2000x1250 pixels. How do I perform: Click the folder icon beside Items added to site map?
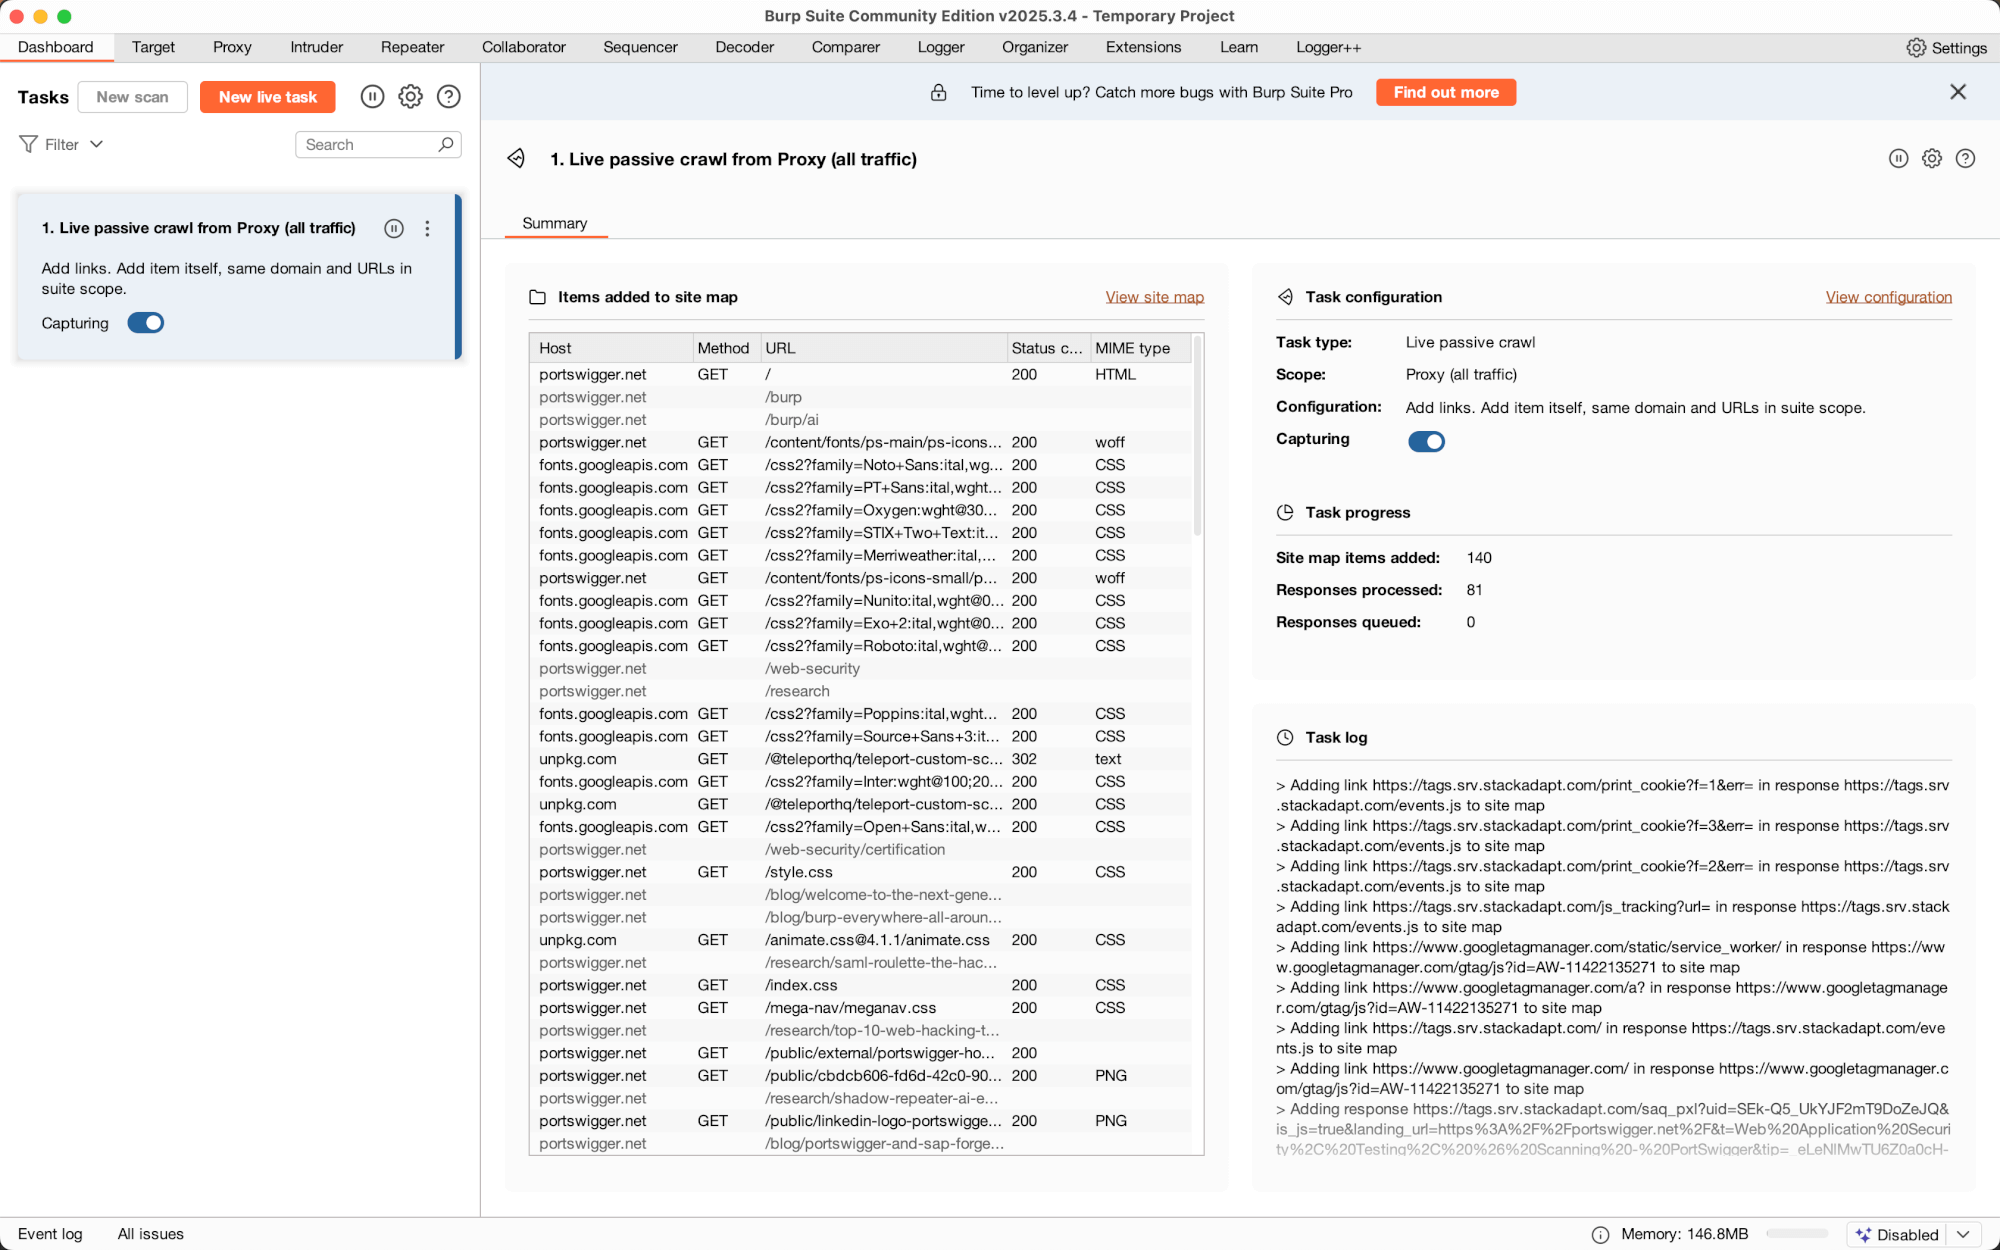[537, 297]
